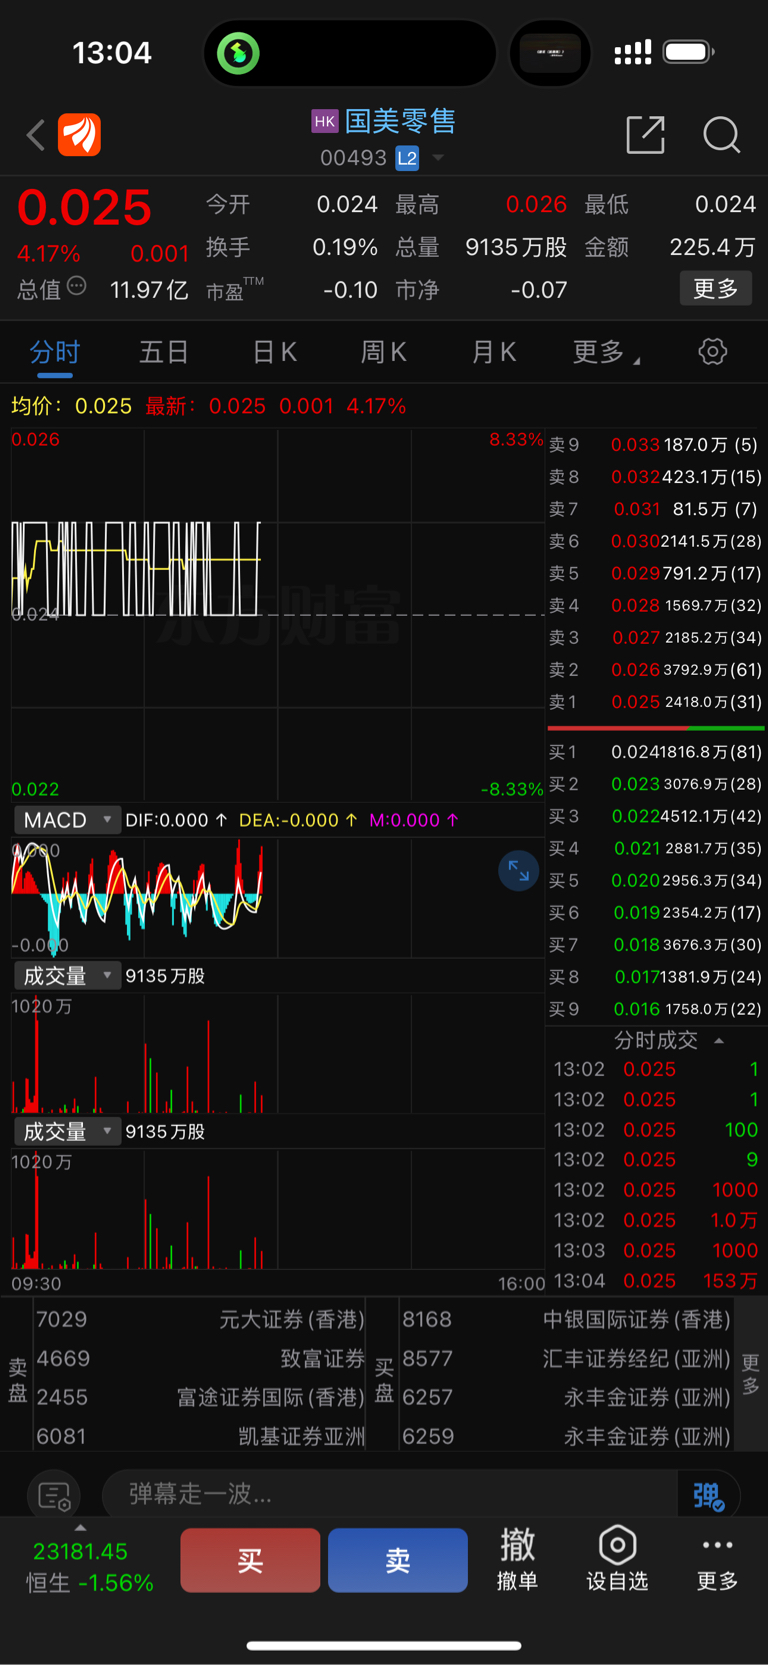Open the 更多 chart period dropdown
The width and height of the screenshot is (768, 1665).
point(606,352)
